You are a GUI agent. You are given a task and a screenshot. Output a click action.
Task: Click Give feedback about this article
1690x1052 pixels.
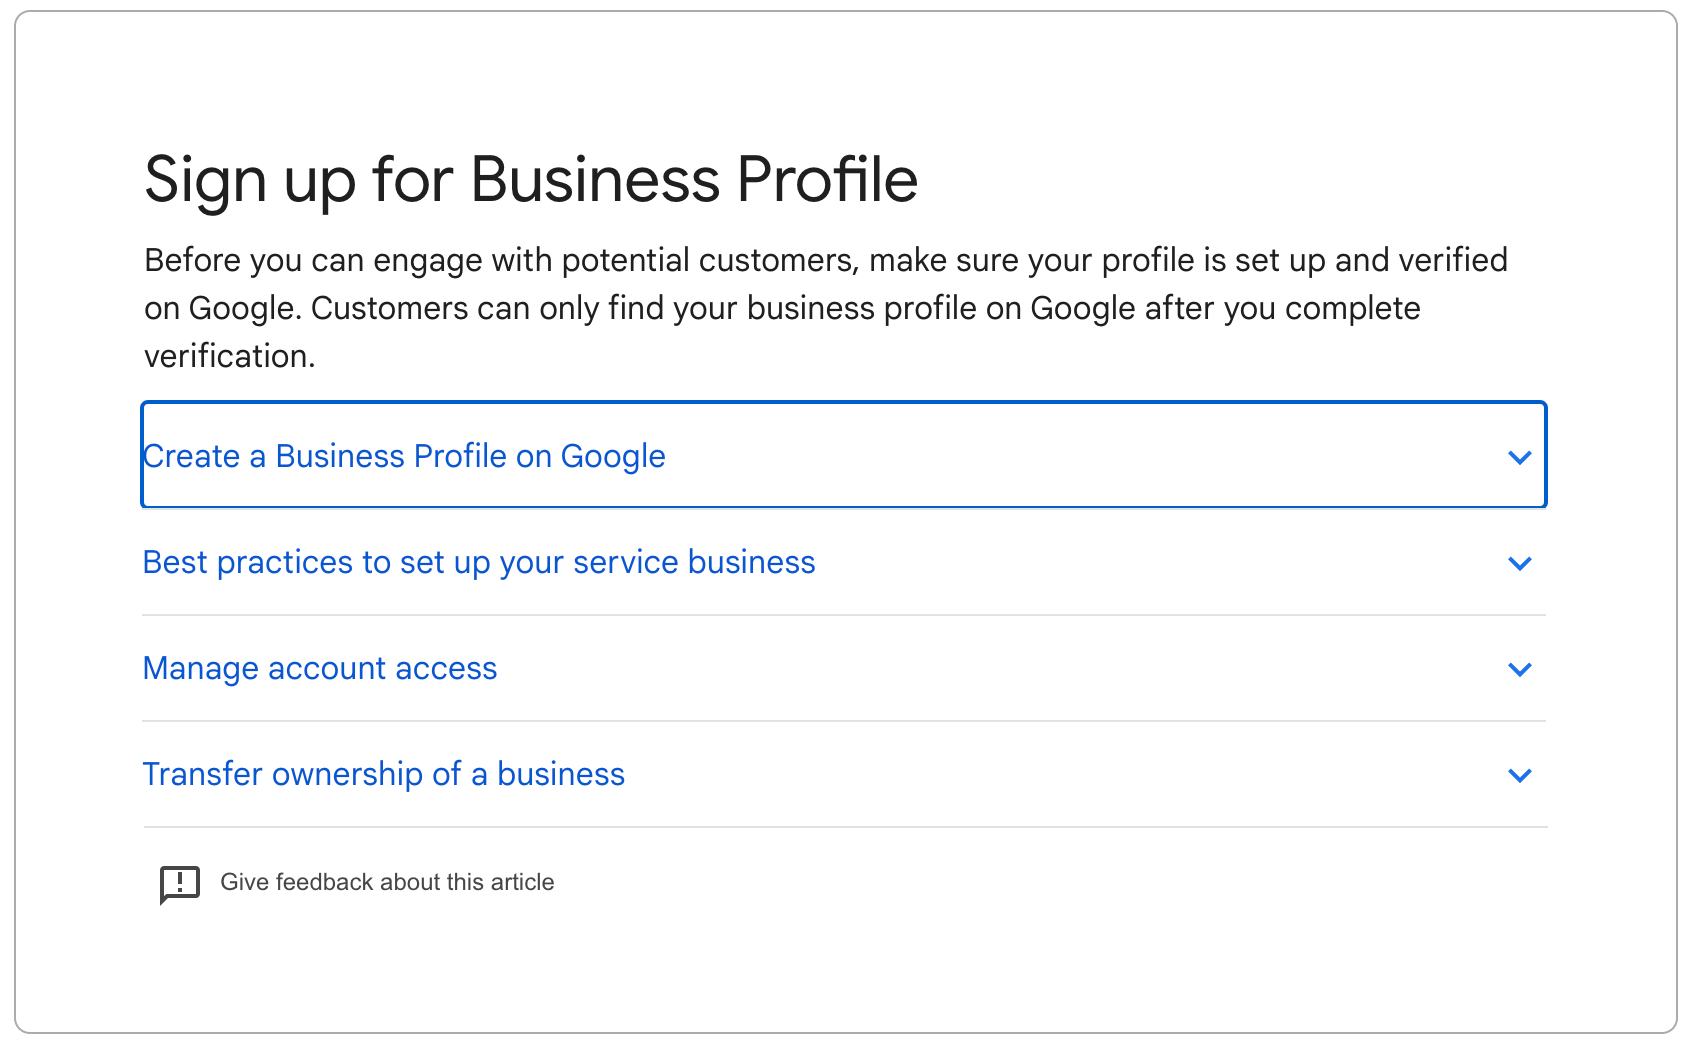[387, 882]
